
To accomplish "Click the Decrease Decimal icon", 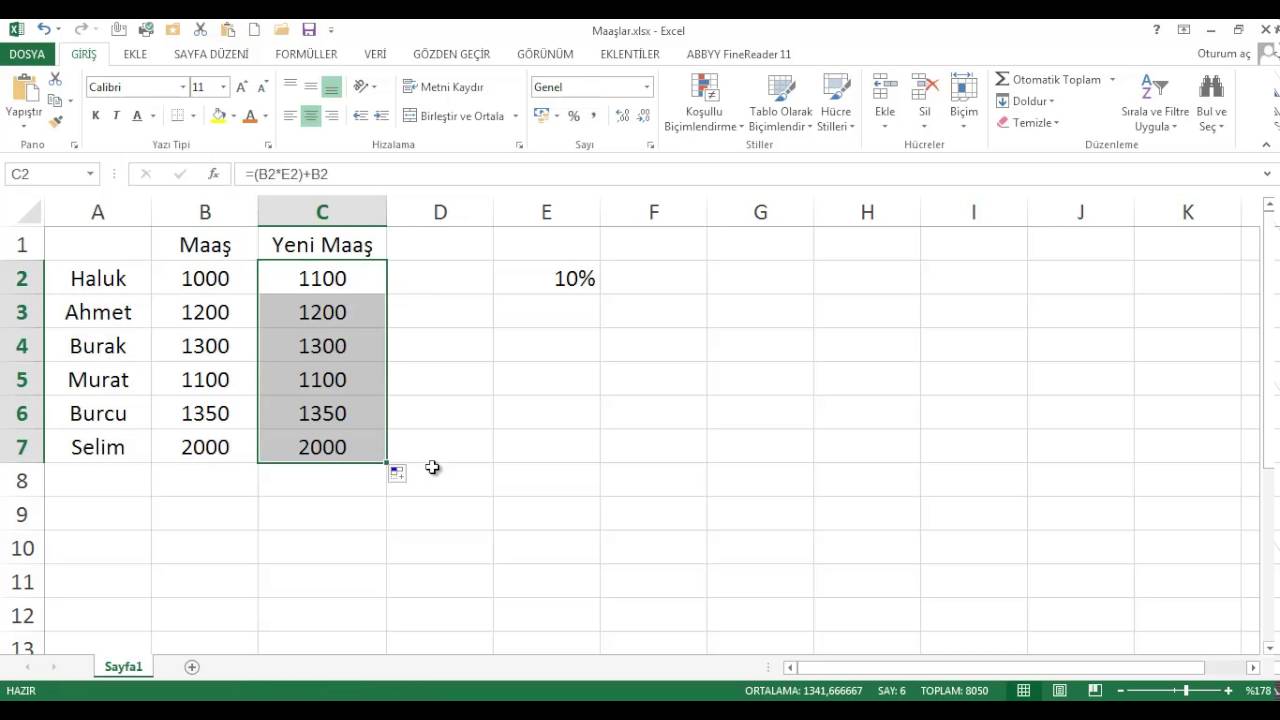I will 644,116.
